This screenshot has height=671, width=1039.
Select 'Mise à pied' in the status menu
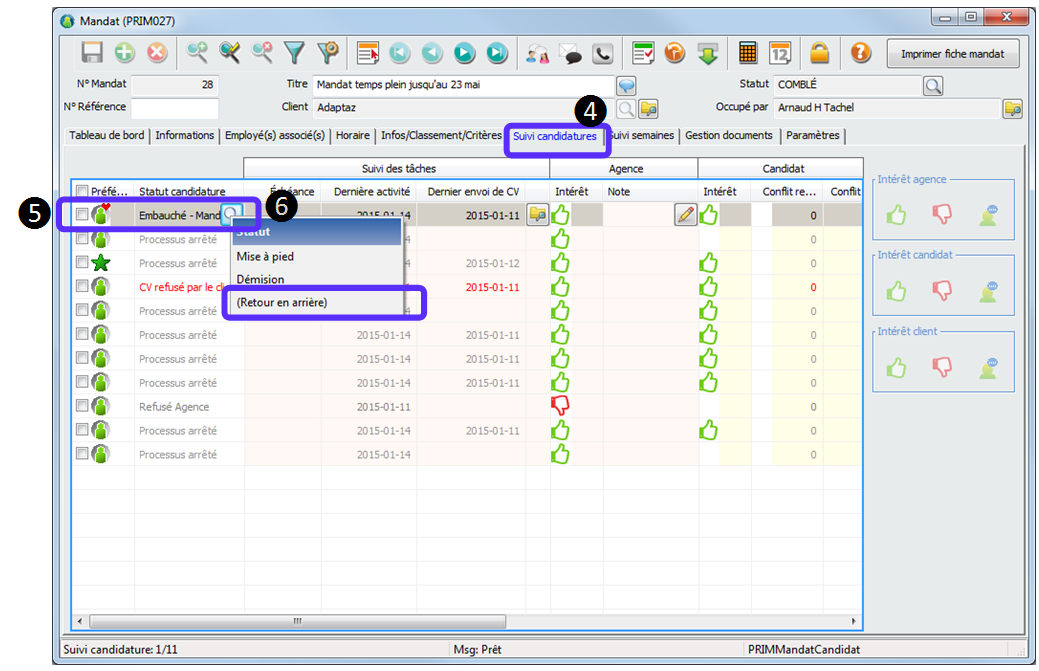click(x=265, y=257)
